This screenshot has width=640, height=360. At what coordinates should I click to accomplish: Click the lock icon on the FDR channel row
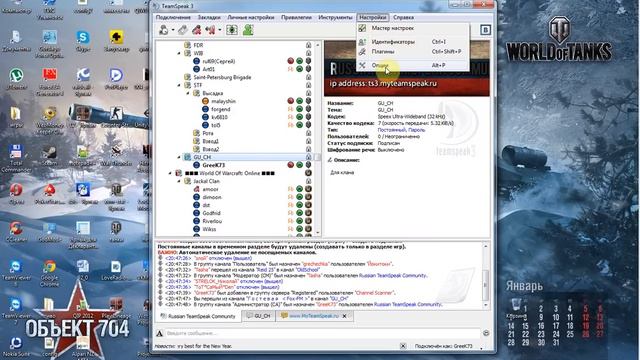(x=309, y=45)
